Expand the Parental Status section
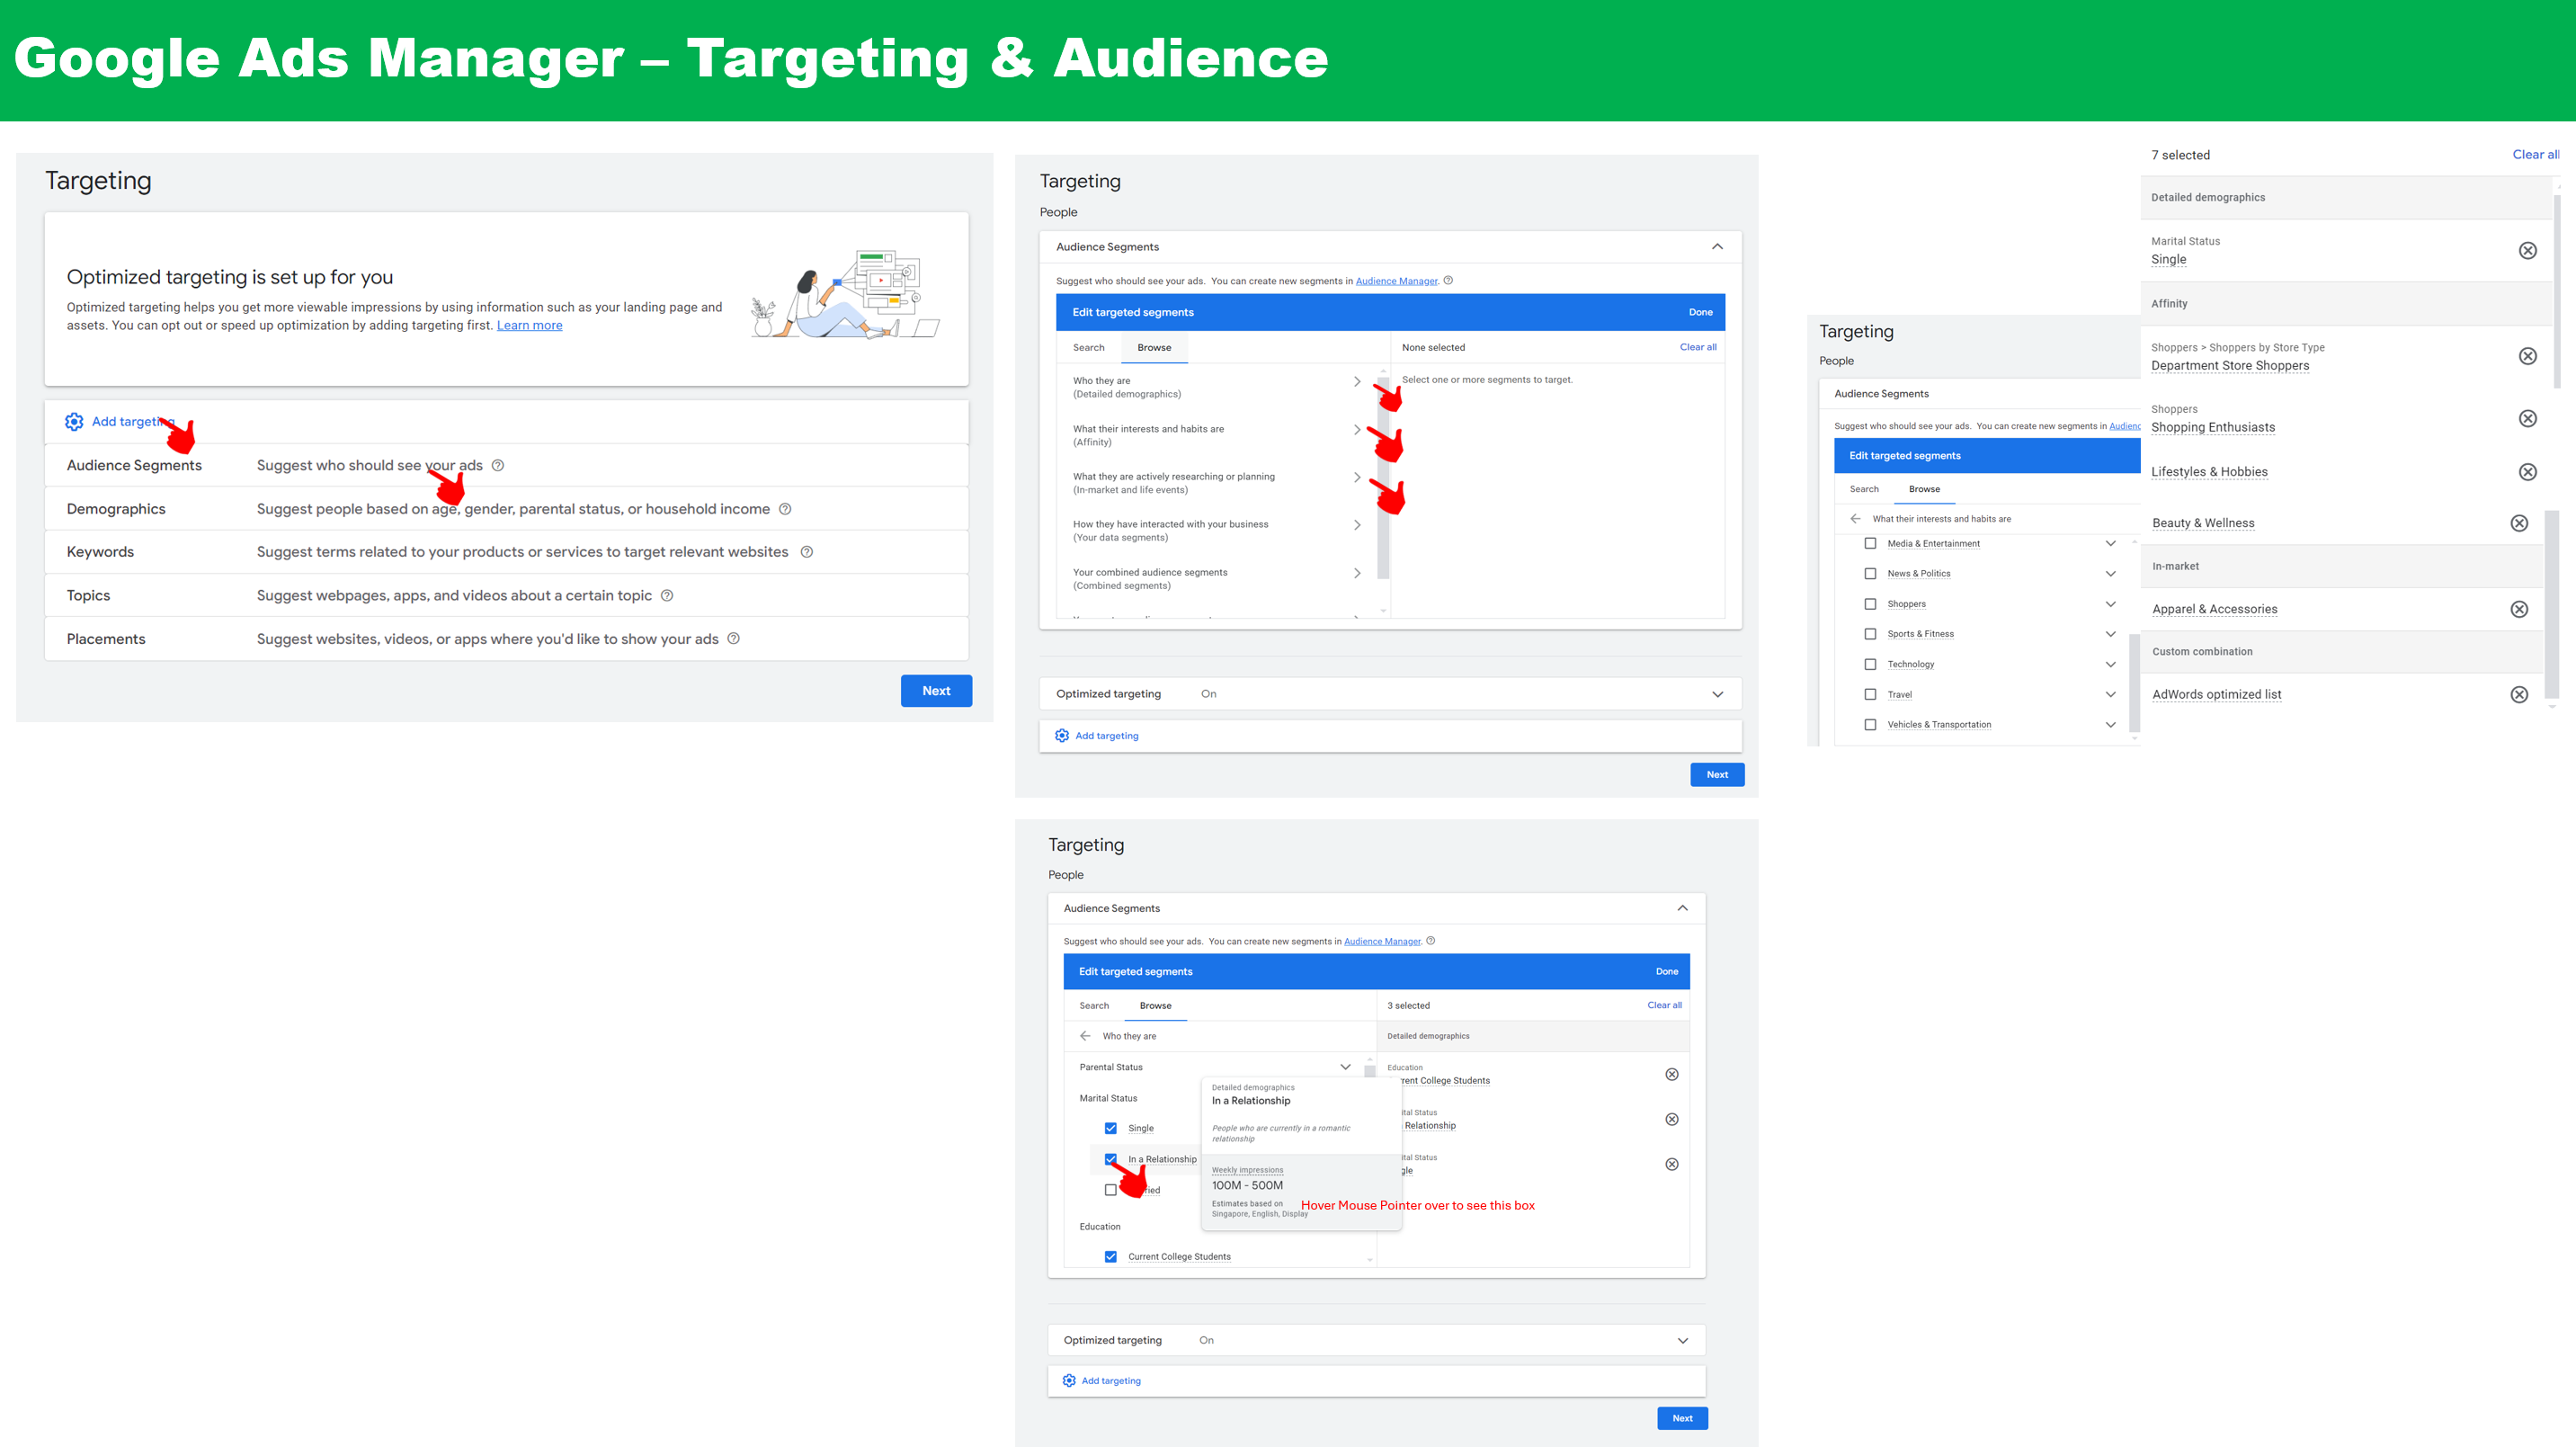The width and height of the screenshot is (2576, 1447). pyautogui.click(x=1345, y=1067)
